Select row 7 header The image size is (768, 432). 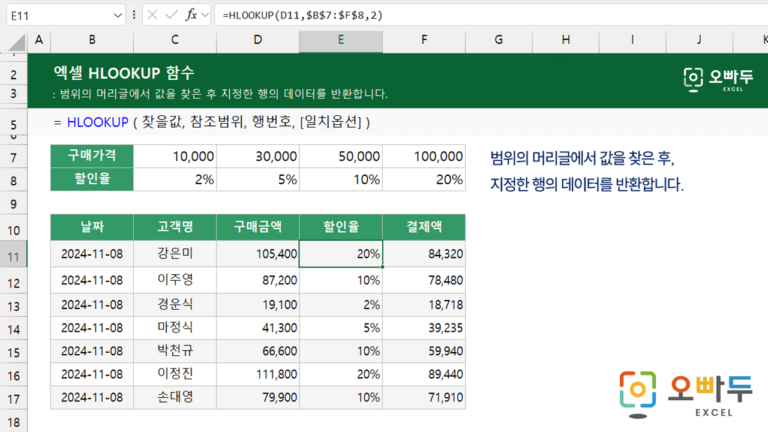[14, 157]
